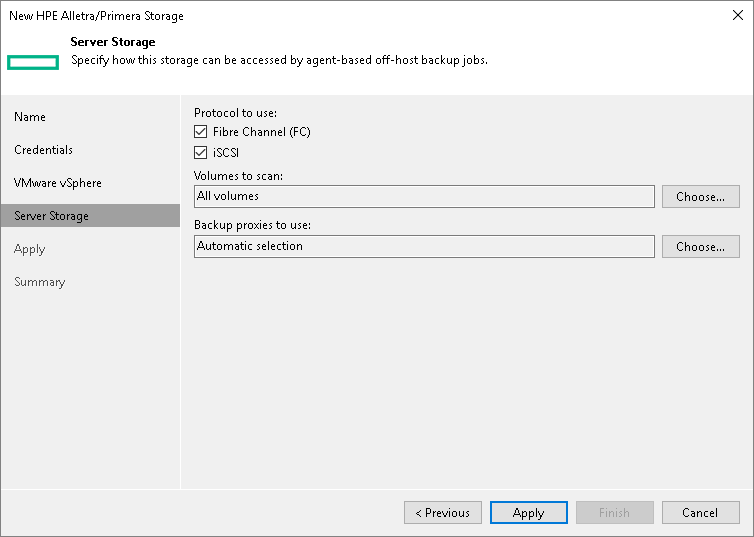This screenshot has width=754, height=537.
Task: Uncheck the Fibre Channel (FC) checkbox
Action: pyautogui.click(x=201, y=132)
